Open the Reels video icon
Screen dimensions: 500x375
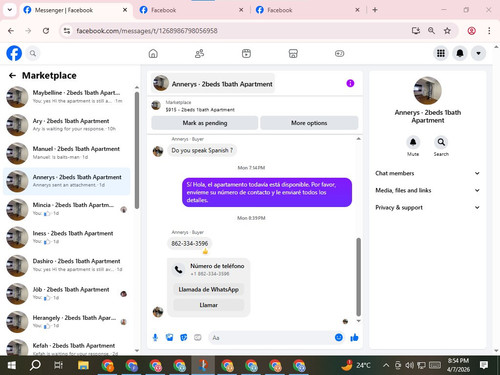pyautogui.click(x=246, y=53)
